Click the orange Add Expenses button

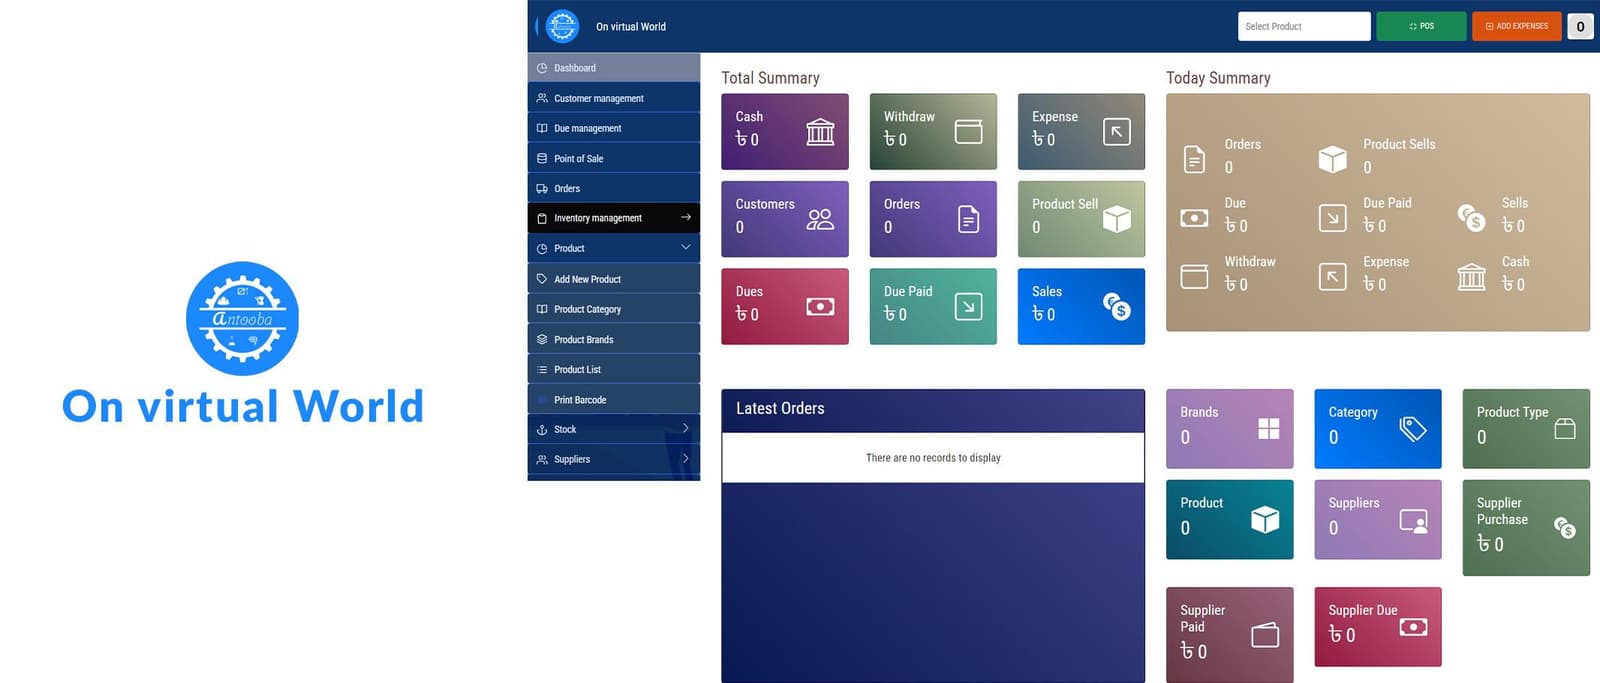[x=1517, y=26]
